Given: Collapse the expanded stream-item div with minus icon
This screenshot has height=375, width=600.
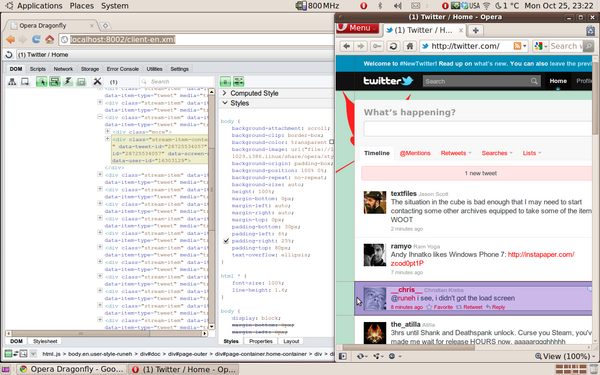Looking at the screenshot, I should tap(100, 117).
